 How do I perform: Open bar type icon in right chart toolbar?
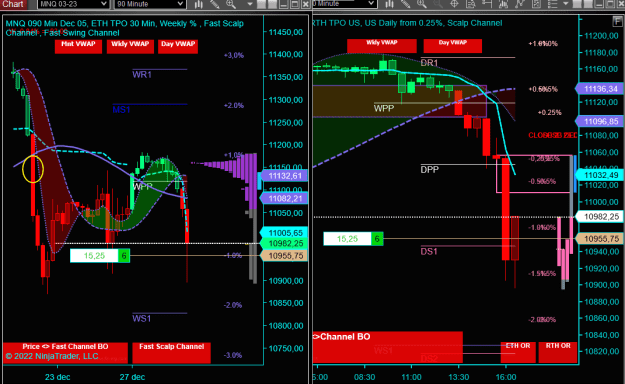[x=389, y=4]
